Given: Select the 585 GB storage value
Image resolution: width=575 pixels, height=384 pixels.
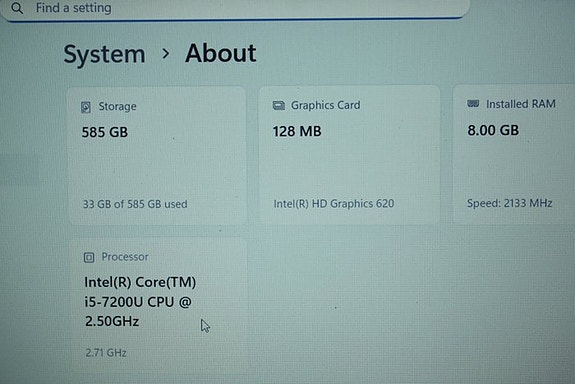Looking at the screenshot, I should click(x=105, y=132).
